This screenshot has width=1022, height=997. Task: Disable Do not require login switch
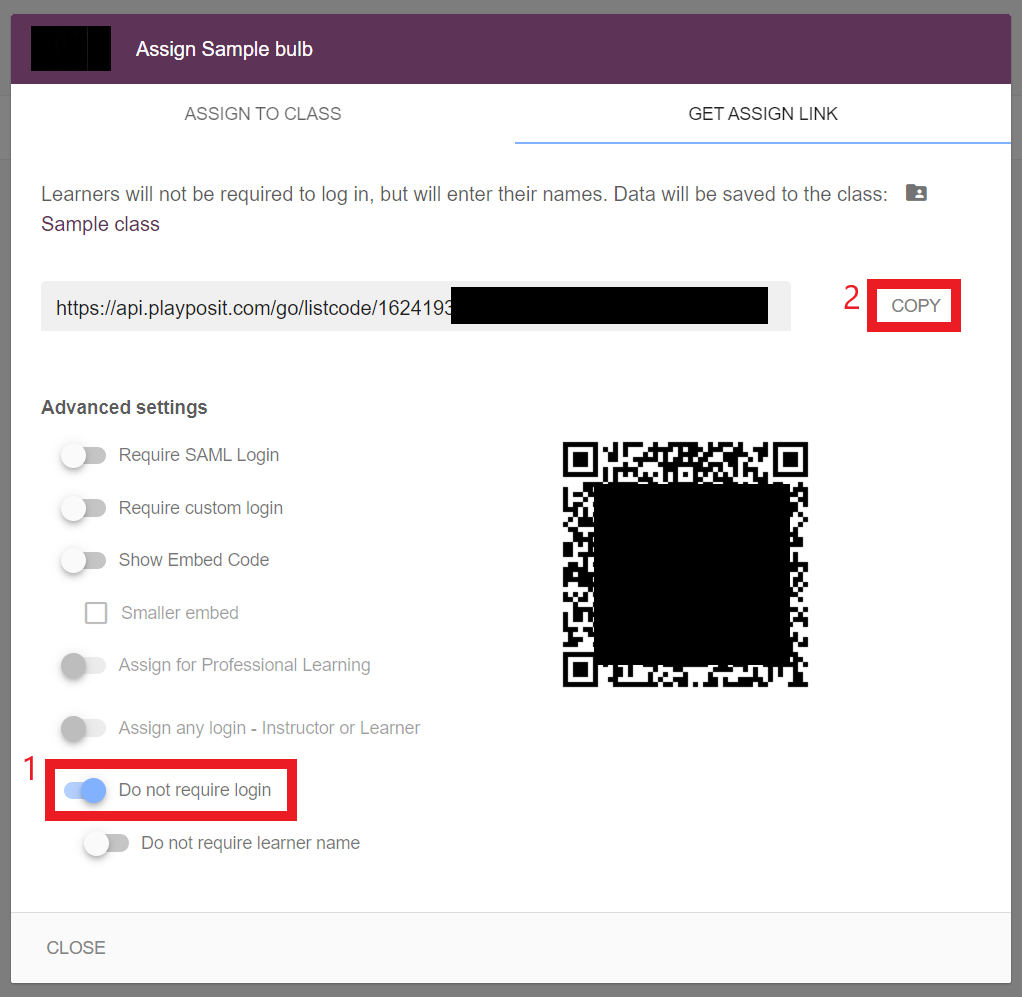pyautogui.click(x=85, y=790)
